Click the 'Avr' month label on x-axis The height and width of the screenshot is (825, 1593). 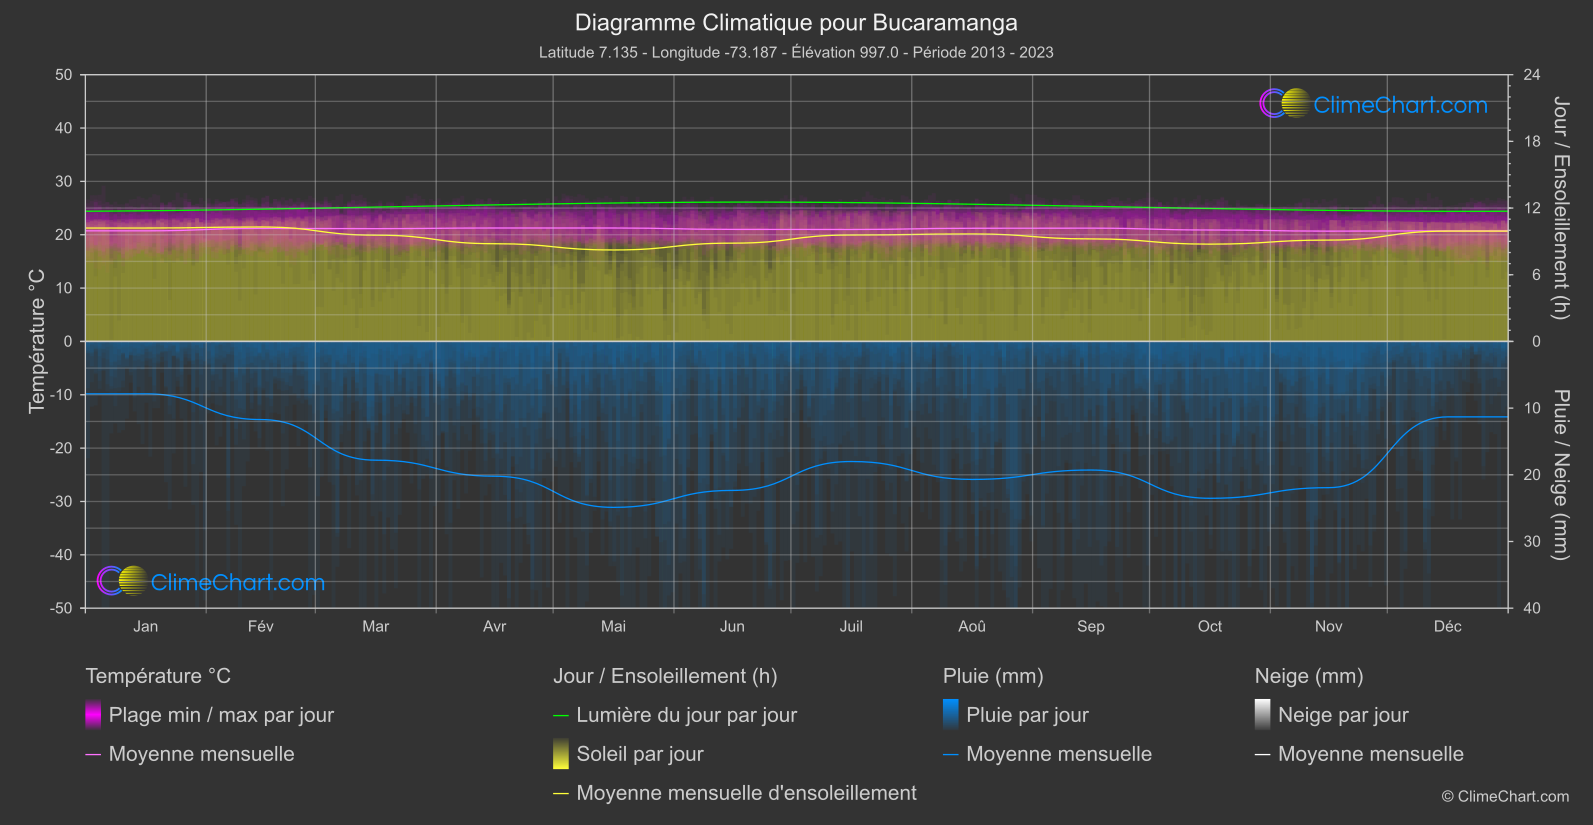click(x=495, y=626)
